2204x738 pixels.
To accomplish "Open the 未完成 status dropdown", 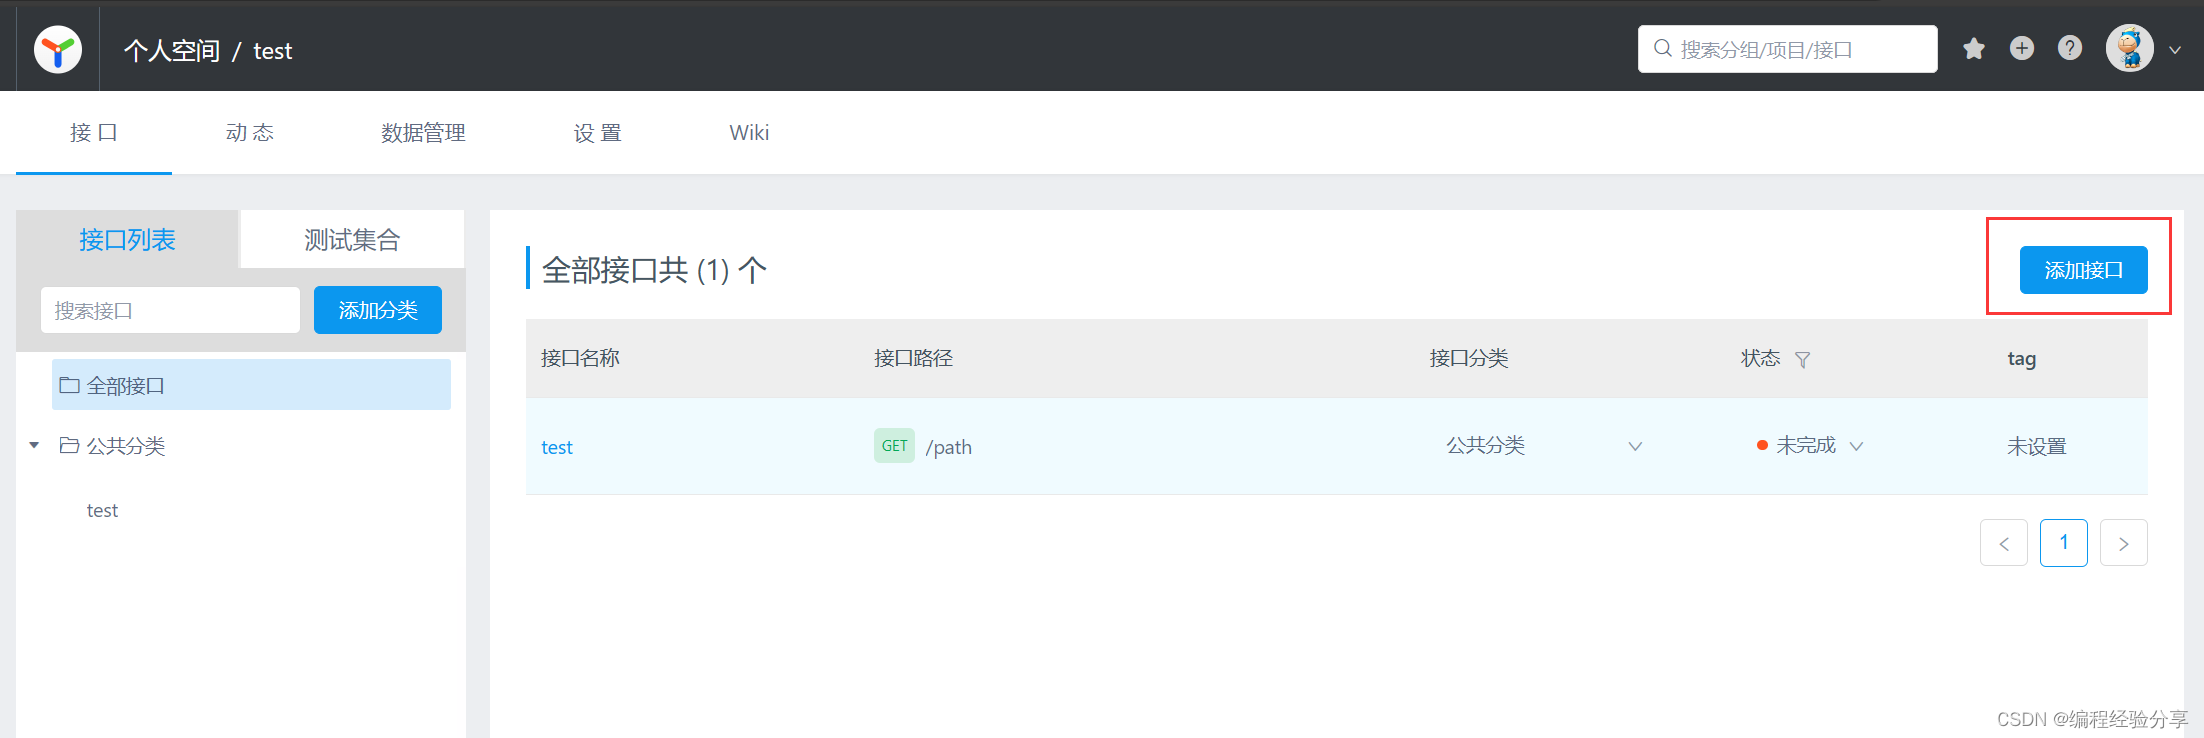I will pos(1809,446).
